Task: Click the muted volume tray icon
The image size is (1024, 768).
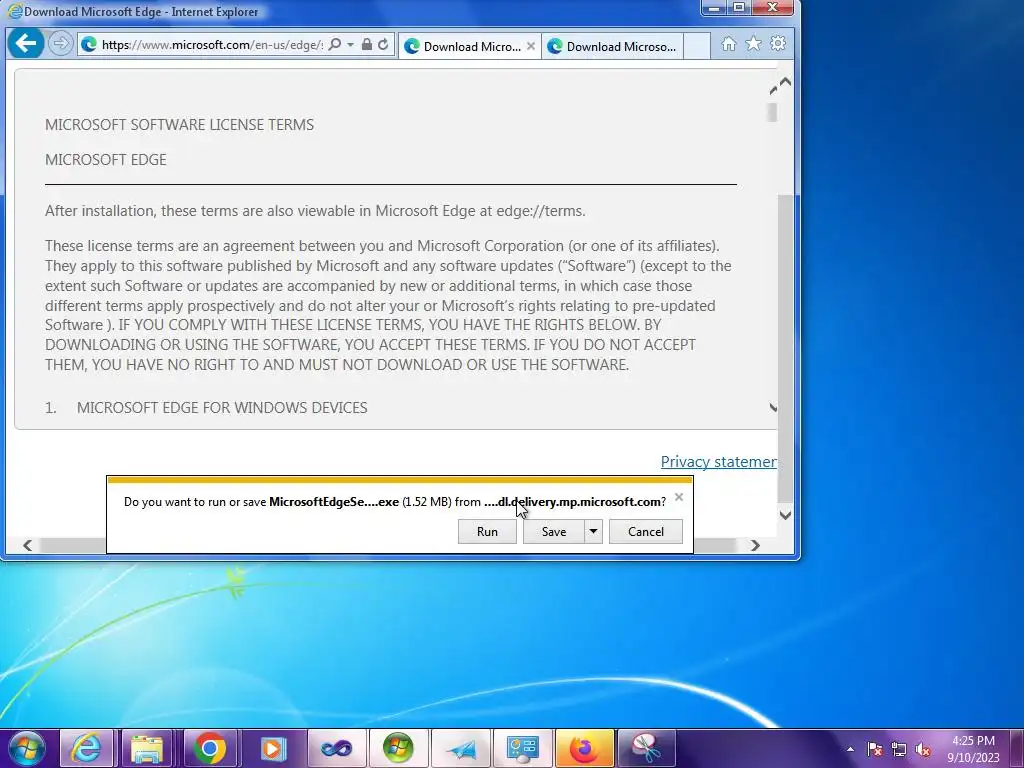Action: point(923,749)
